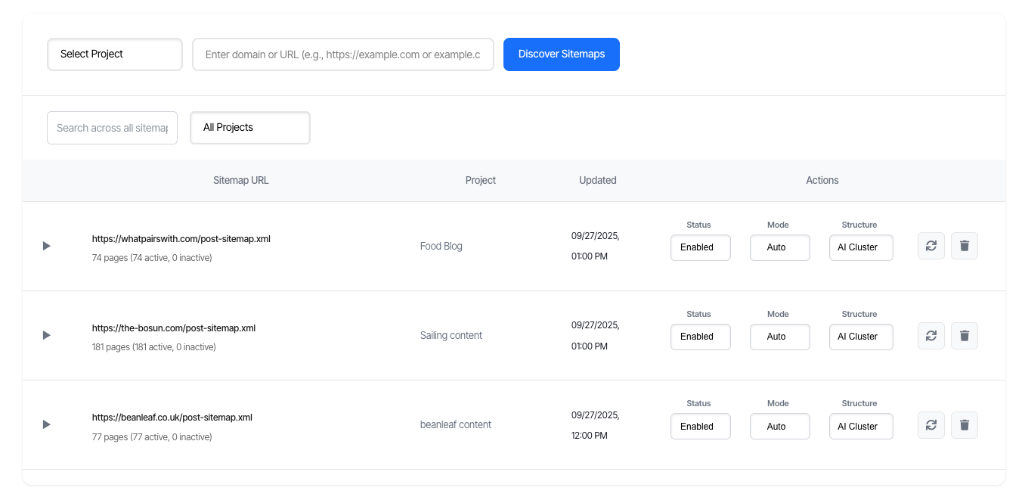This screenshot has width=1025, height=500.
Task: Open Structure dropdown for beanleaf content sitemap
Action: coord(861,427)
